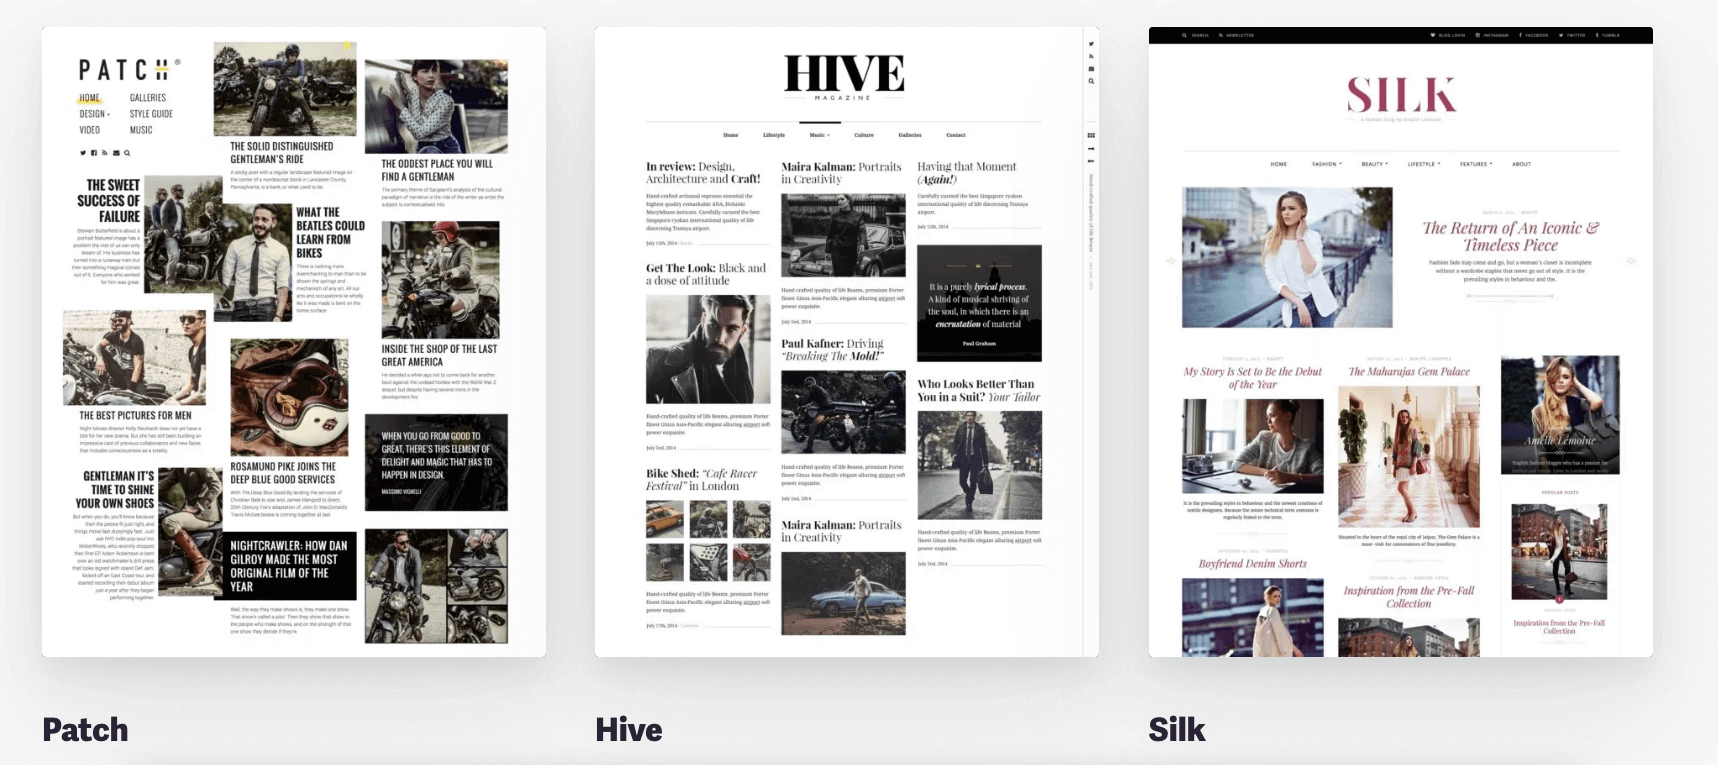This screenshot has width=1718, height=765.
Task: Select About in Silk navigation
Action: [x=1521, y=164]
